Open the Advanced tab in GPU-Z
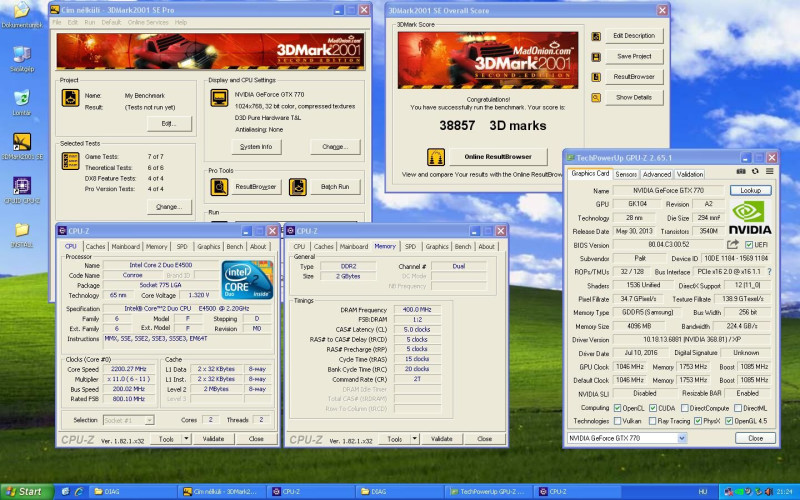Screen dimensions: 800x500 pyautogui.click(x=657, y=174)
